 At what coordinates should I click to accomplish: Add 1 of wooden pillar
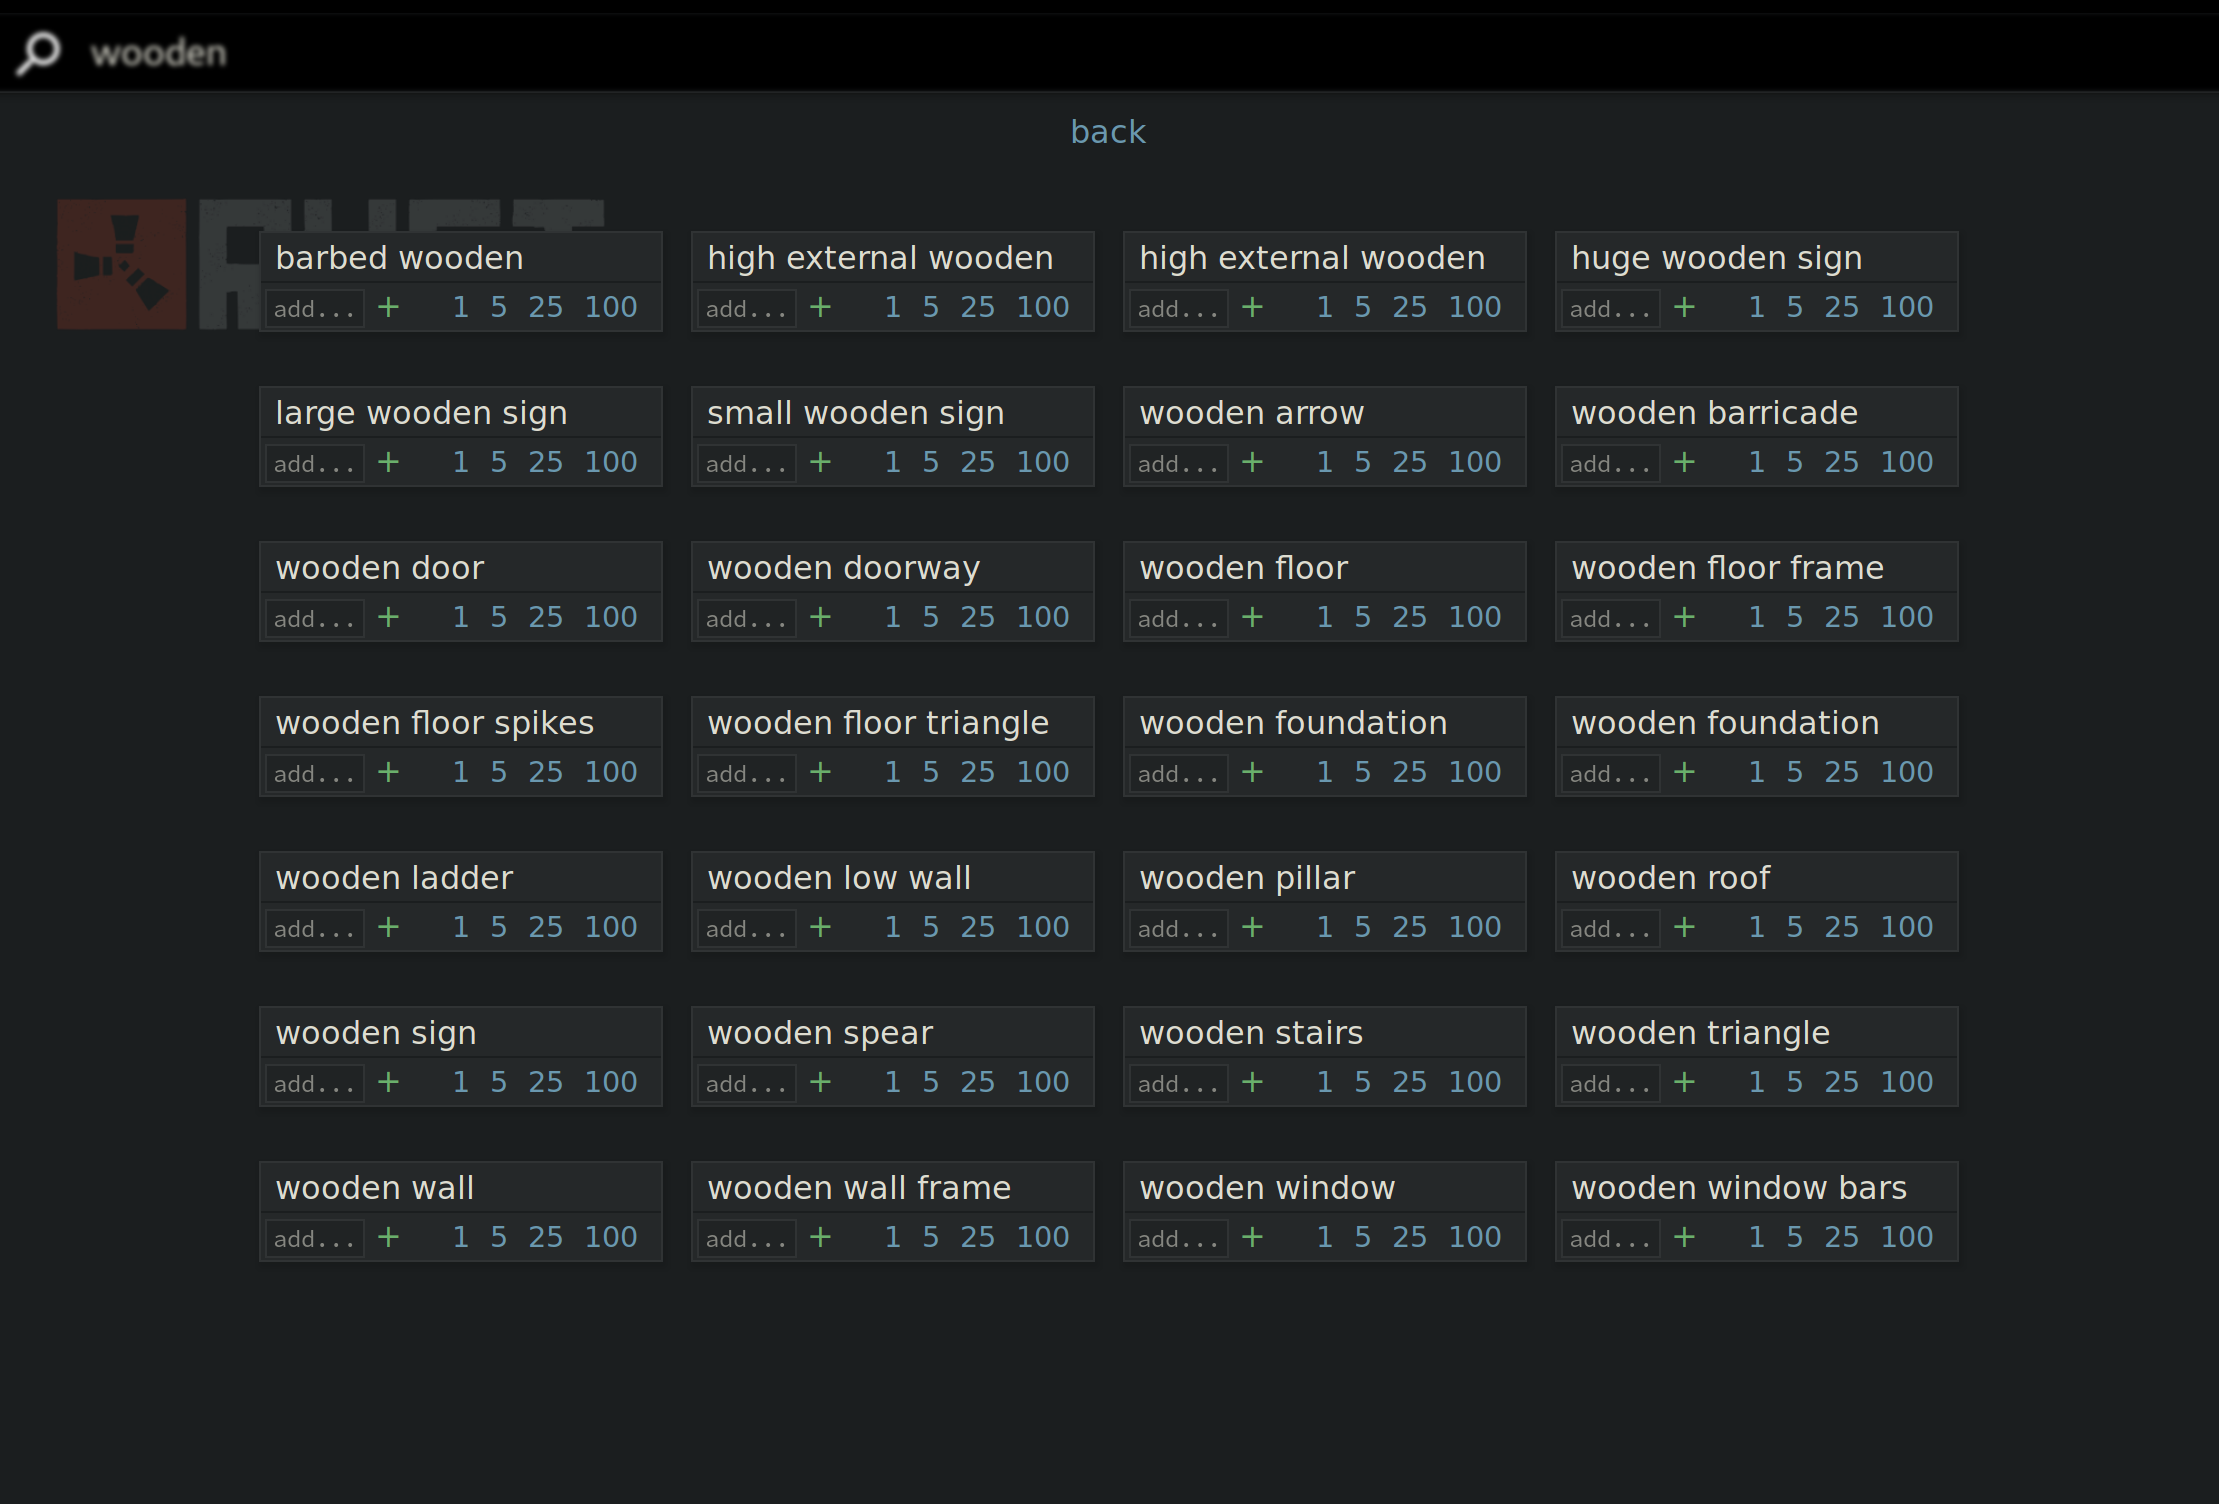tap(1324, 927)
